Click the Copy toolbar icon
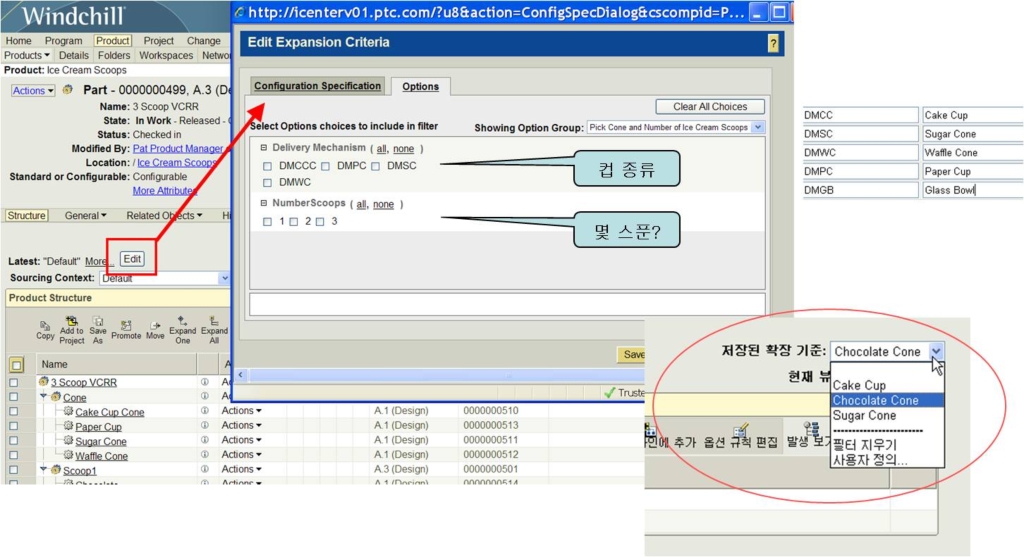 click(44, 325)
